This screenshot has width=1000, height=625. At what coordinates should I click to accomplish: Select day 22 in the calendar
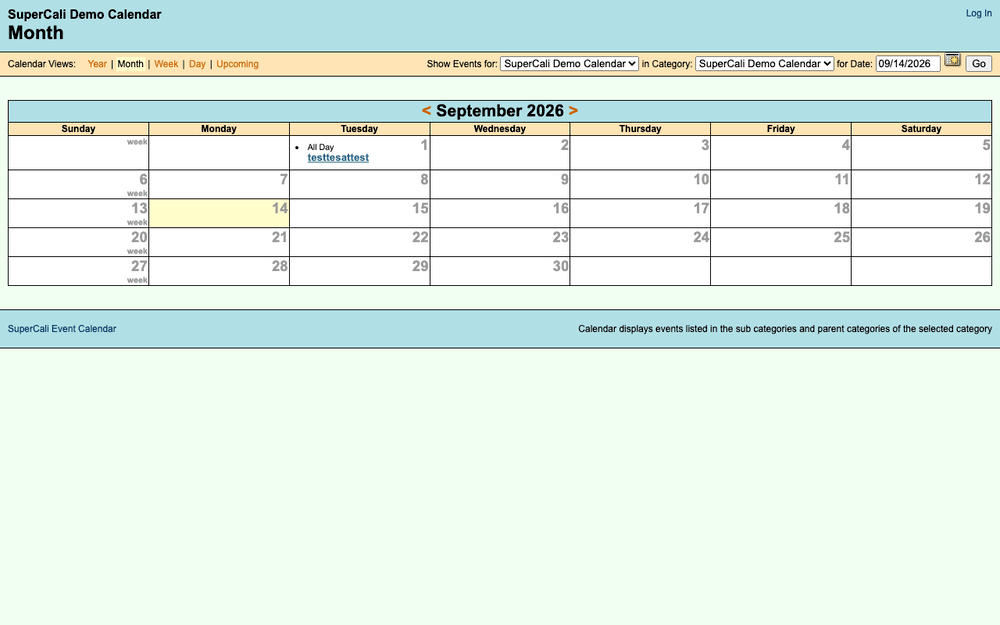[420, 237]
